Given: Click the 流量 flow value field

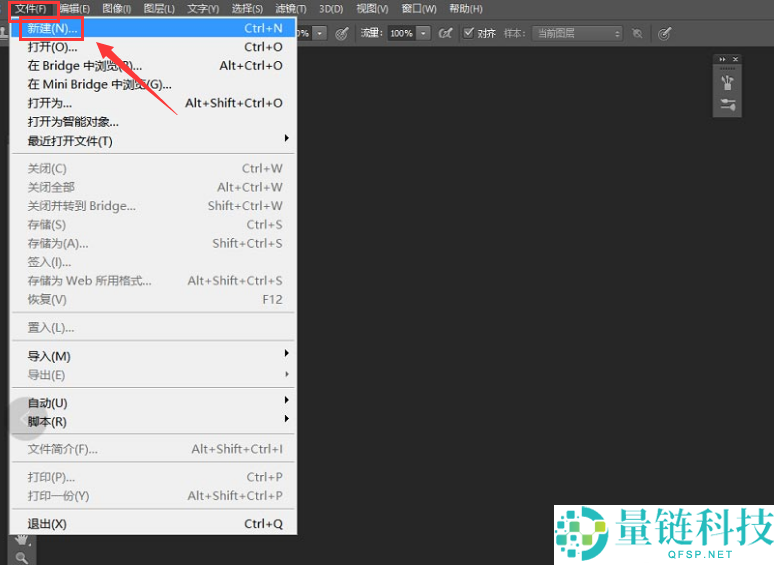Looking at the screenshot, I should [x=401, y=33].
